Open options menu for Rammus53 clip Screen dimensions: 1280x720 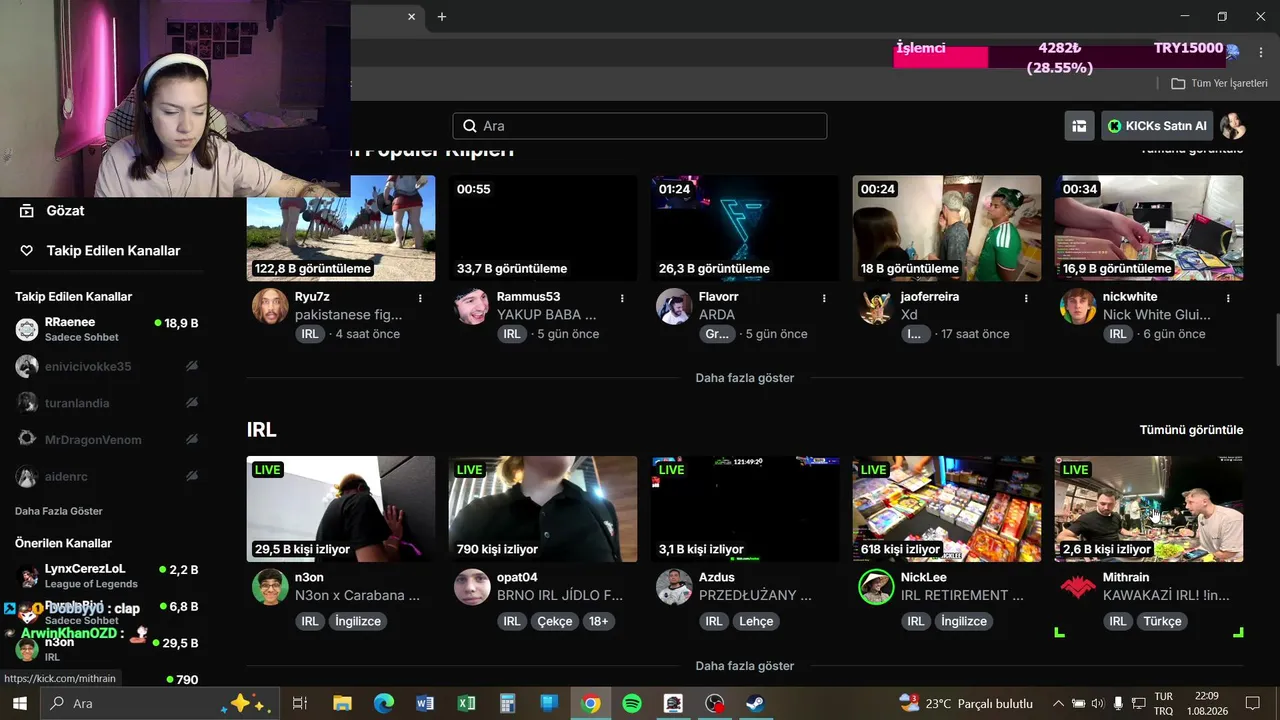point(622,298)
